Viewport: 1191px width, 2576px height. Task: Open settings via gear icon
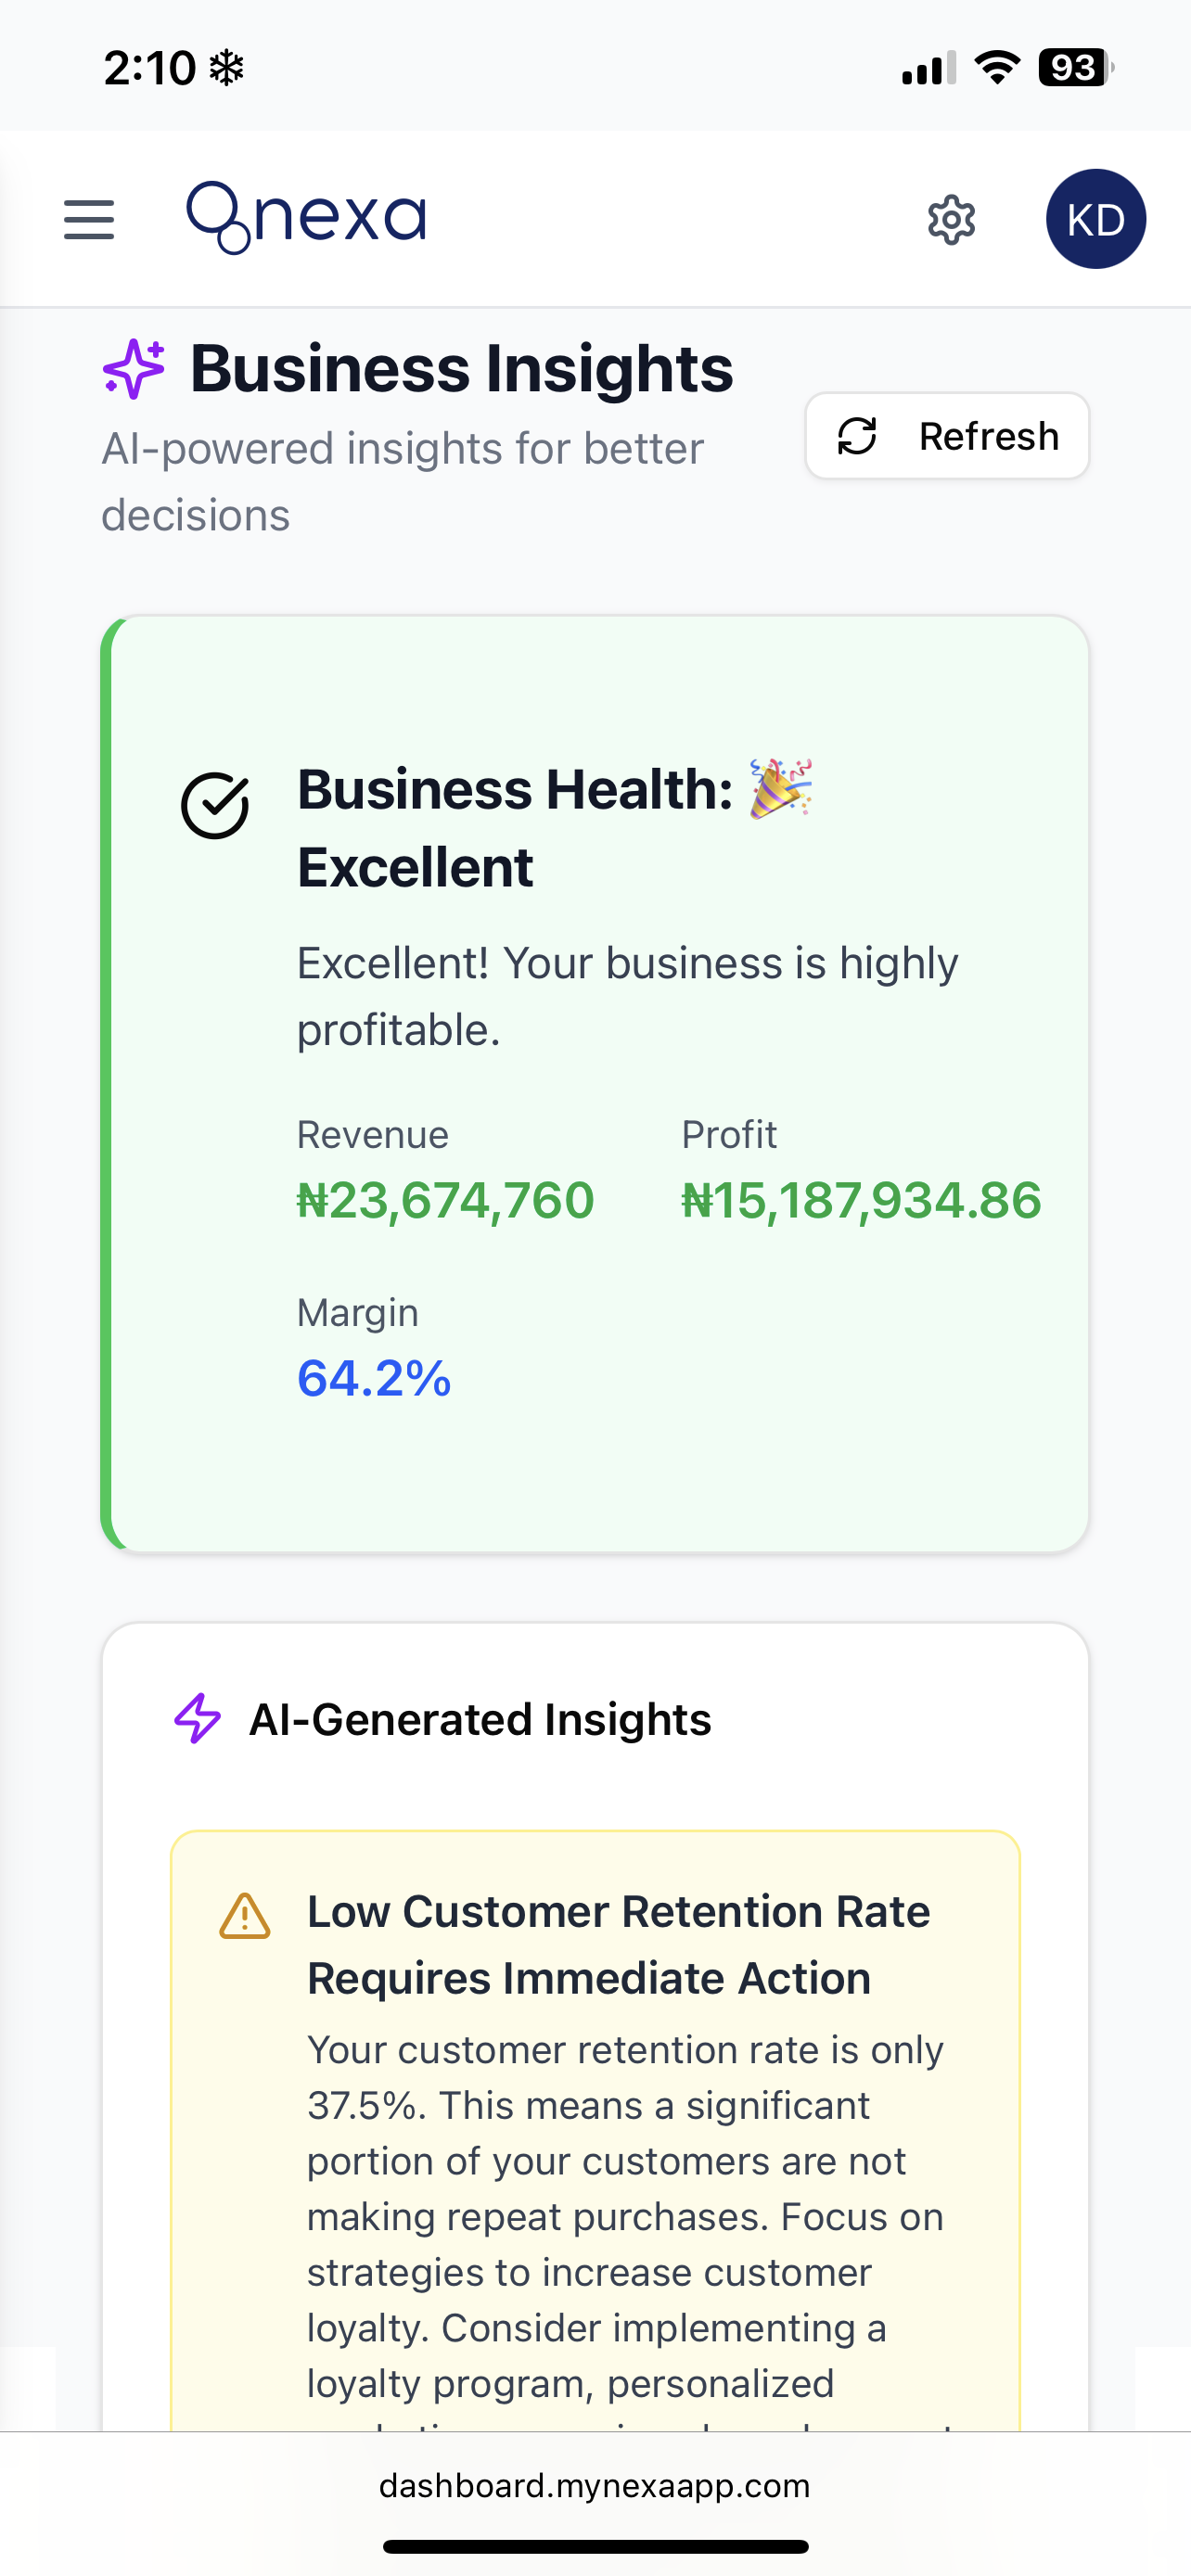pos(951,220)
